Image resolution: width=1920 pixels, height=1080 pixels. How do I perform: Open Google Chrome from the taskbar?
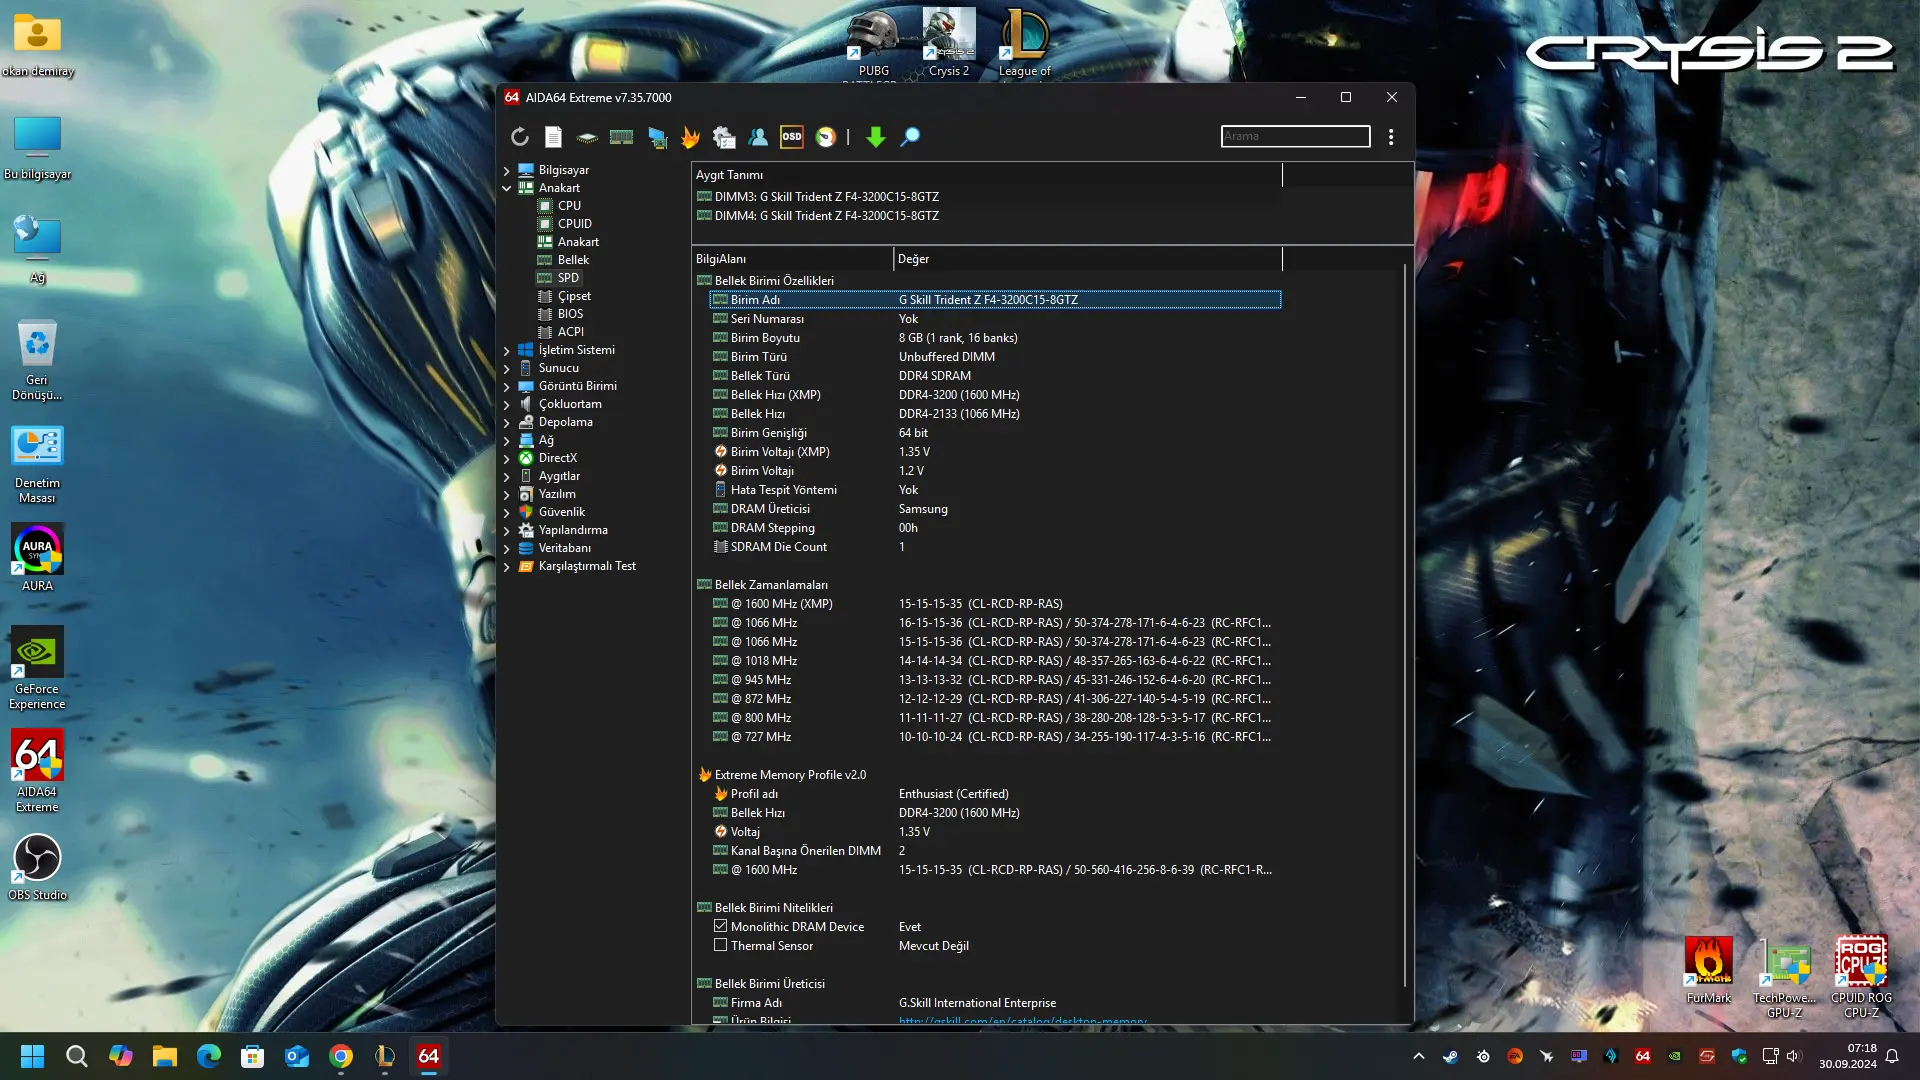pyautogui.click(x=341, y=1056)
